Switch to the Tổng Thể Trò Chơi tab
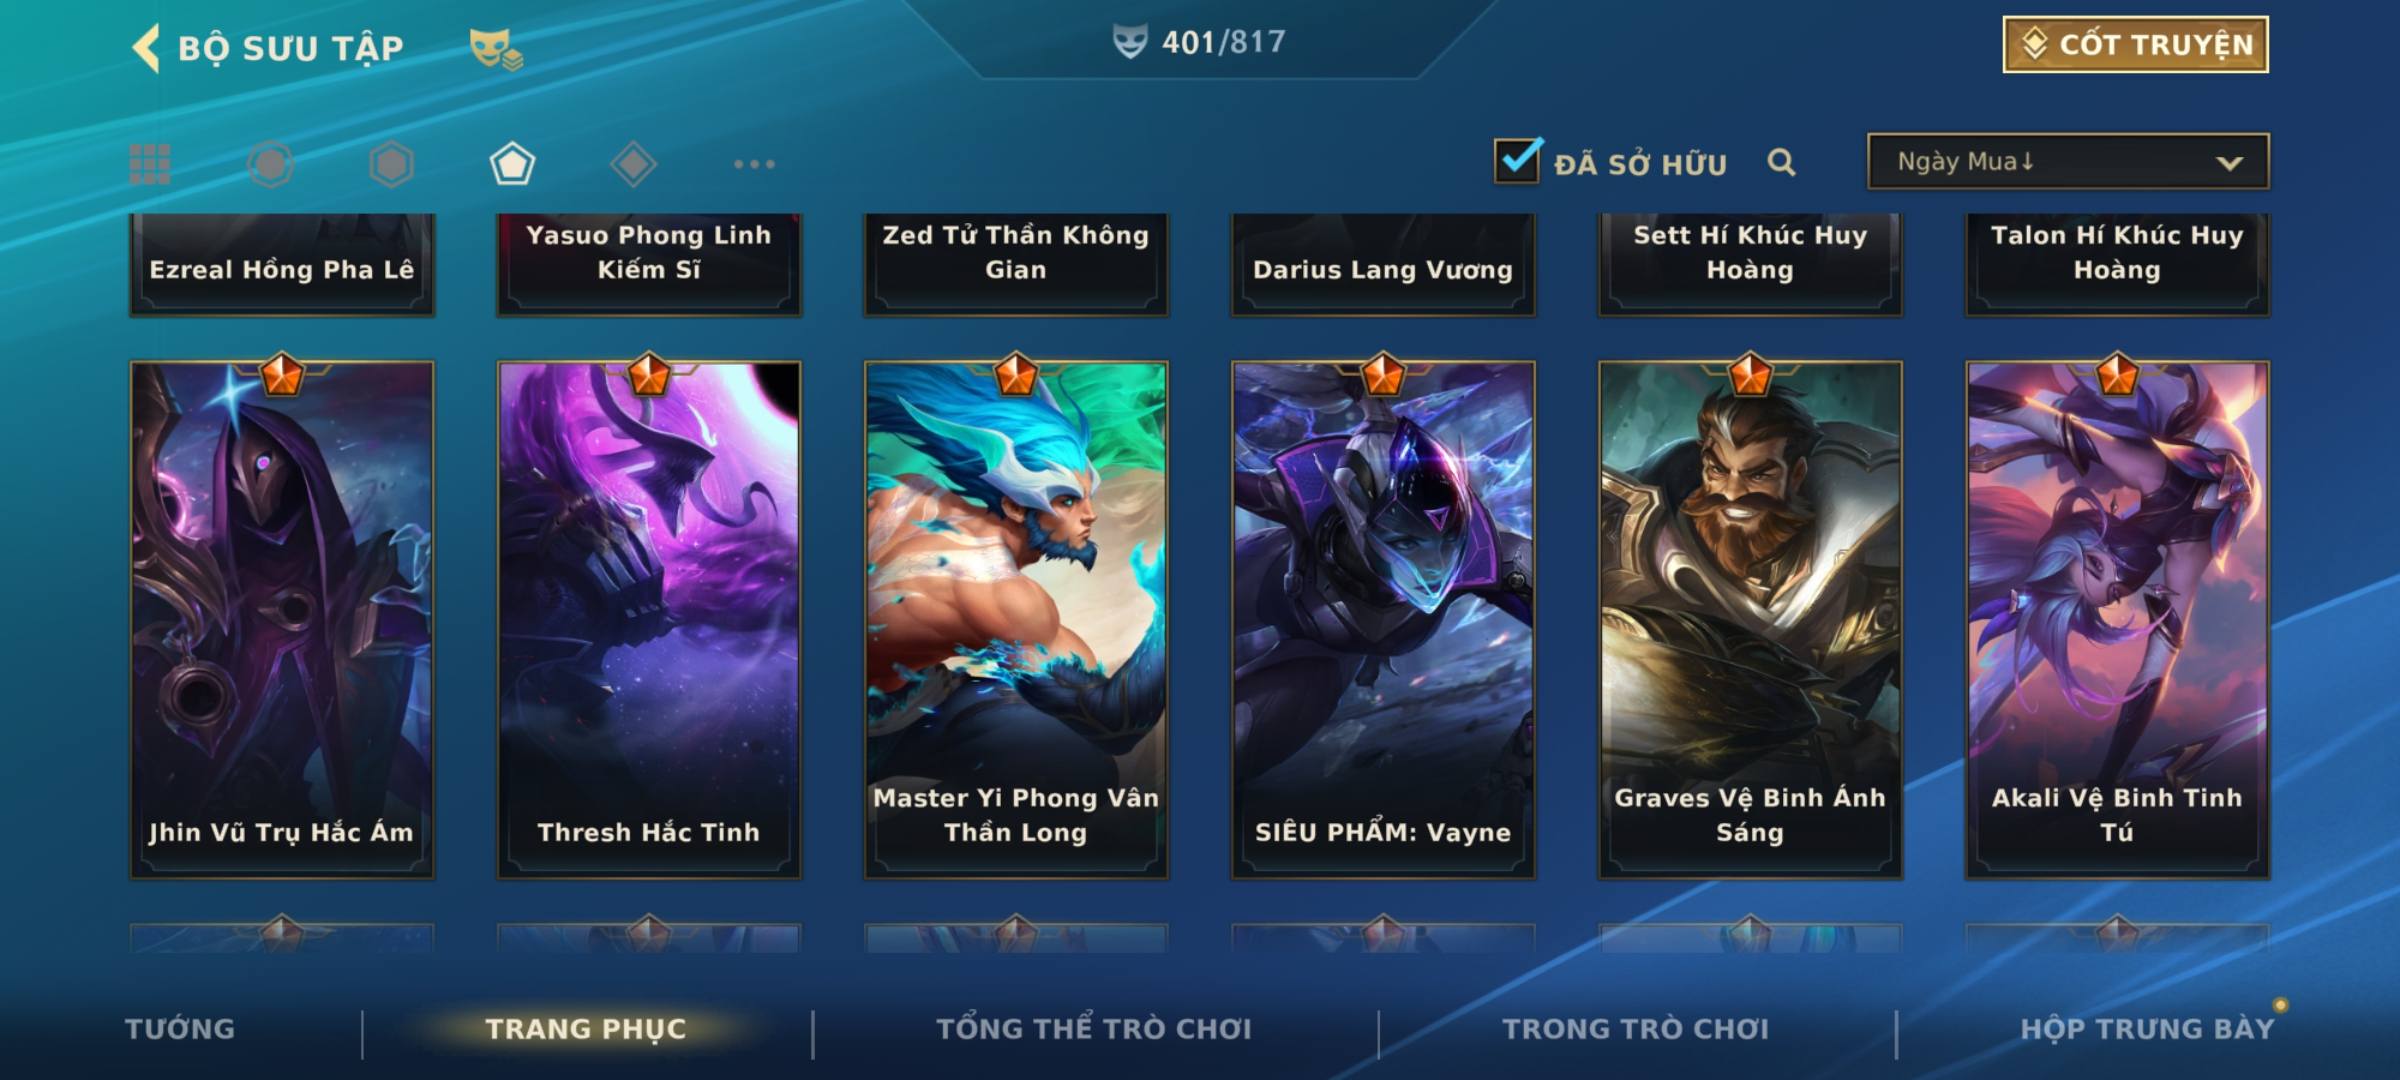This screenshot has height=1080, width=2400. coord(1094,1029)
